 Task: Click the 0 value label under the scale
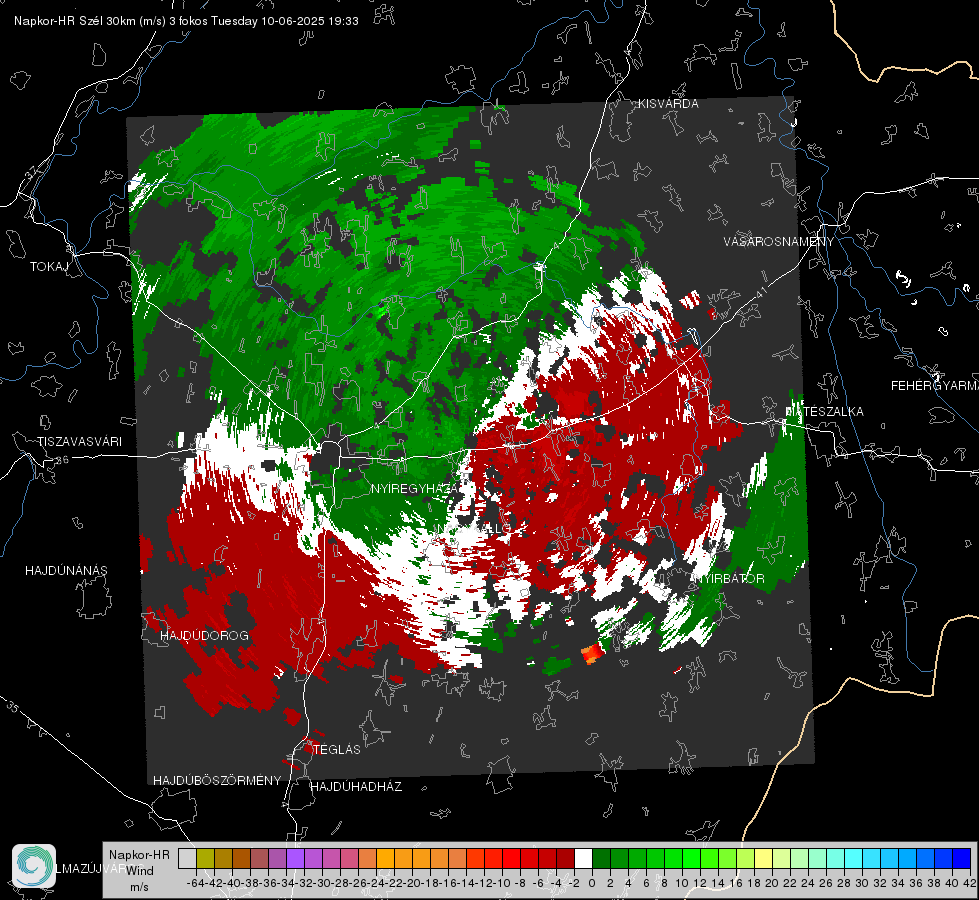(x=592, y=883)
